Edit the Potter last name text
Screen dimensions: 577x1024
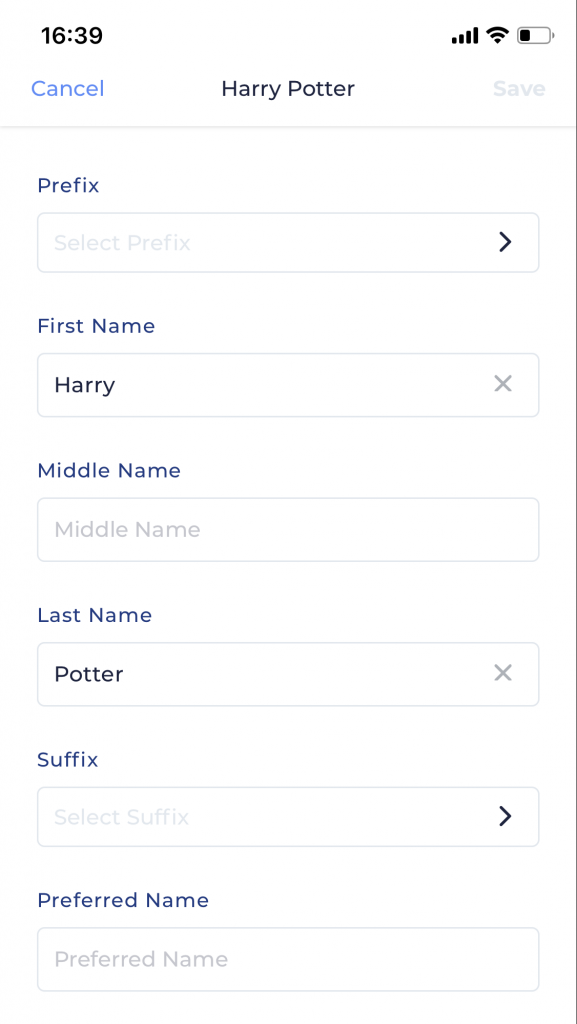(89, 674)
